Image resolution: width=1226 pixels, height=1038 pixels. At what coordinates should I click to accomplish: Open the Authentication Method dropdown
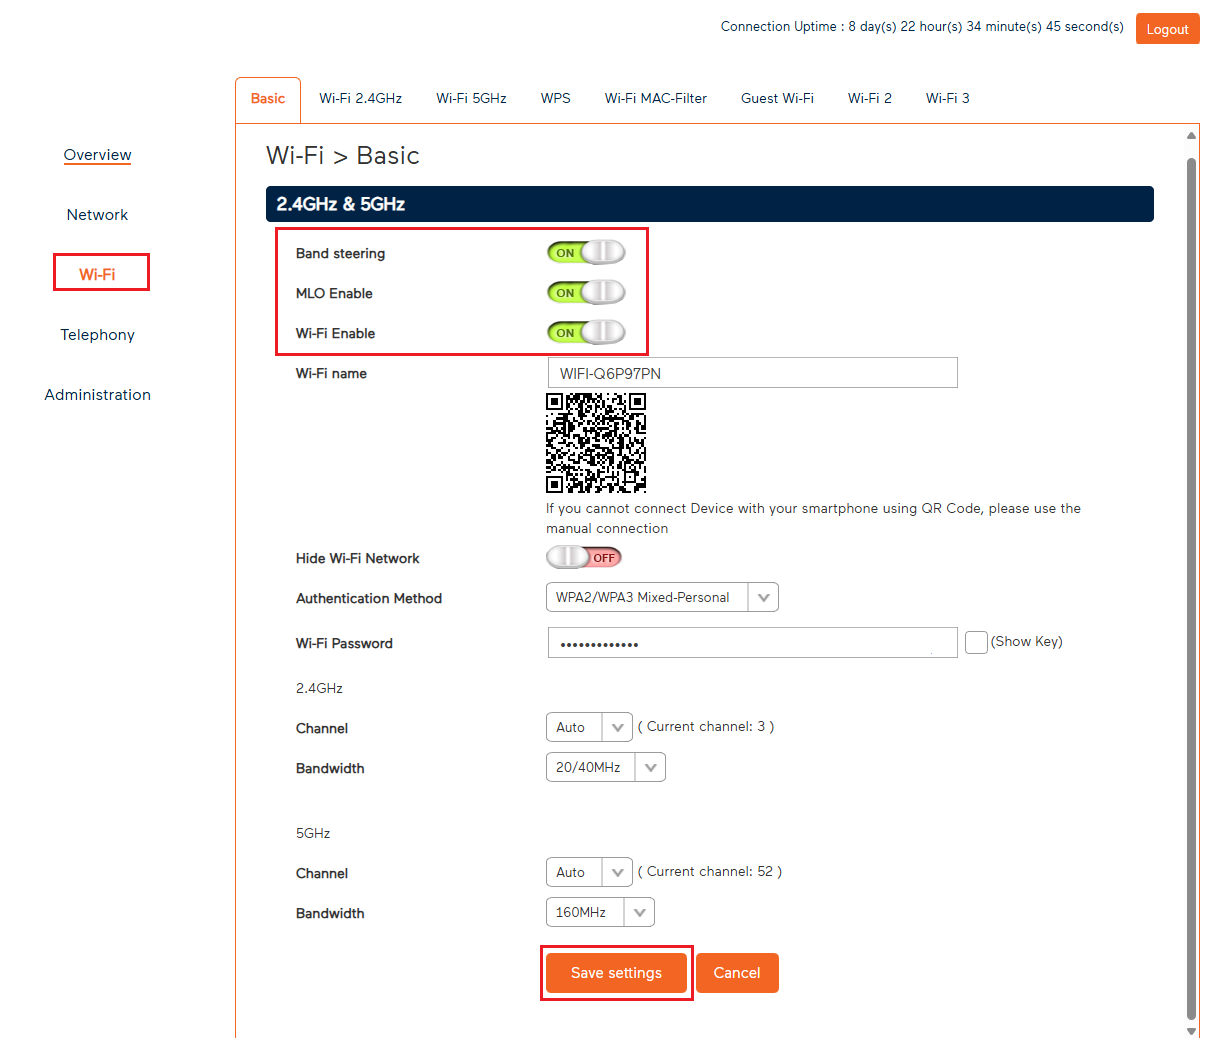pyautogui.click(x=763, y=597)
